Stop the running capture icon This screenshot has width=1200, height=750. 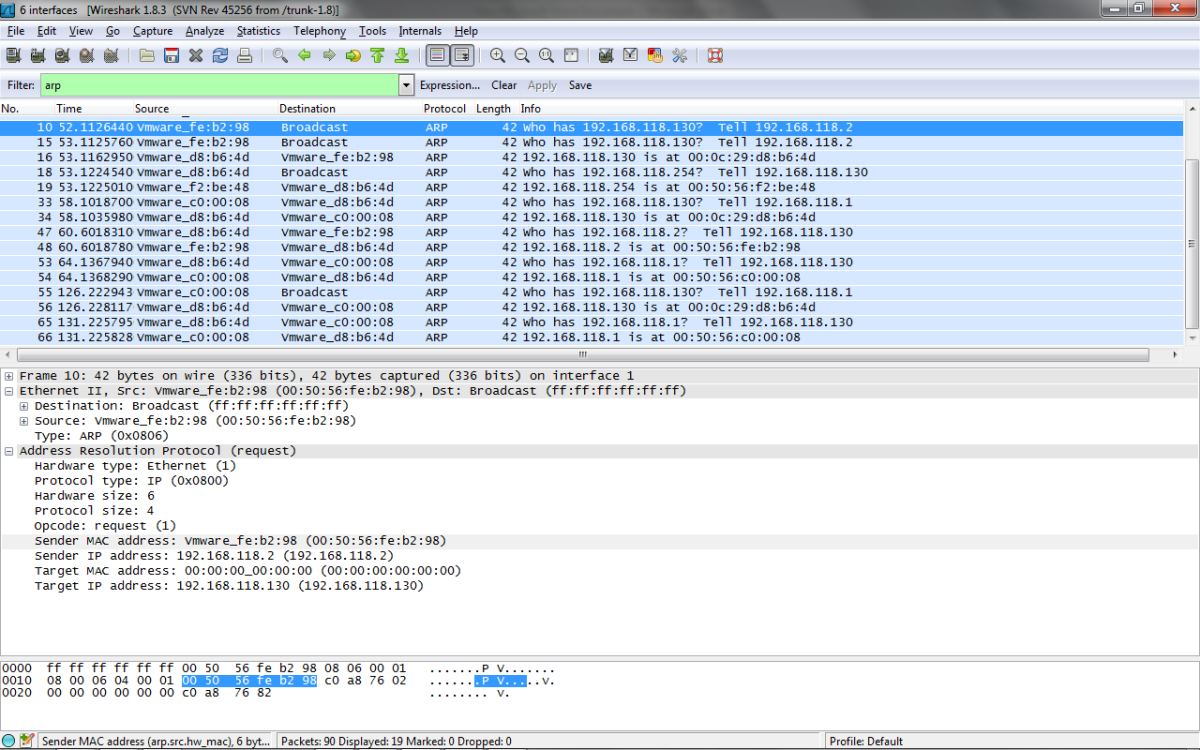(x=87, y=56)
